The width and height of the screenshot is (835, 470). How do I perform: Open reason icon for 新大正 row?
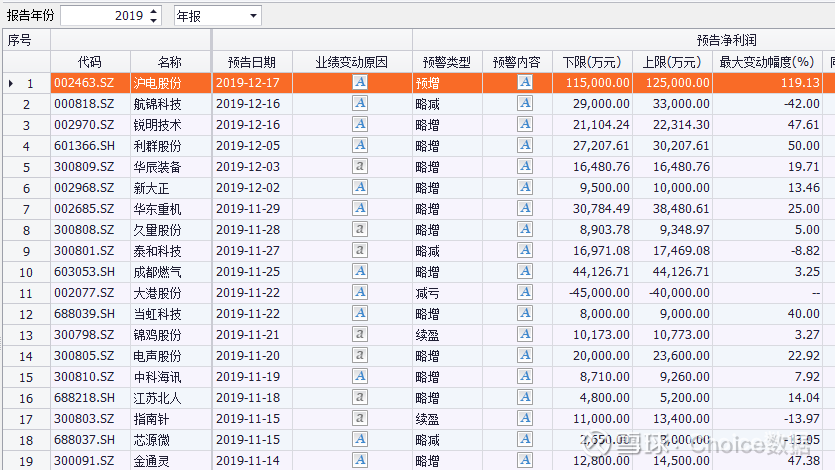[x=360, y=187]
